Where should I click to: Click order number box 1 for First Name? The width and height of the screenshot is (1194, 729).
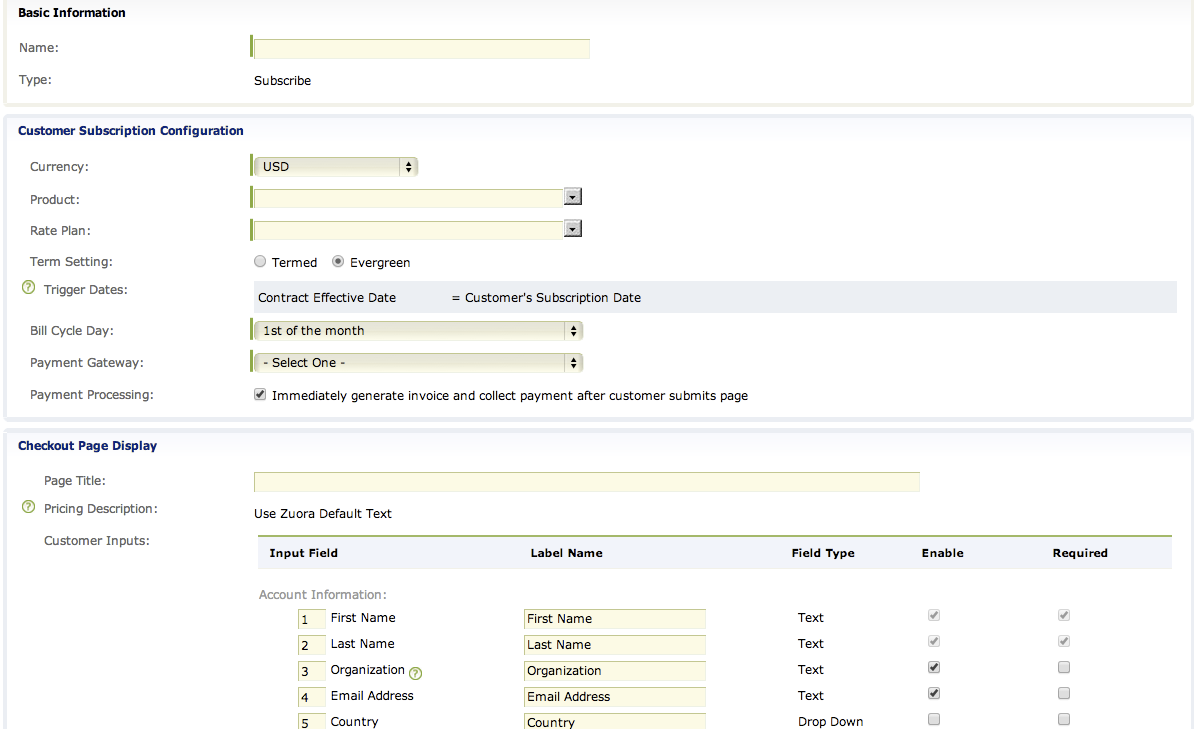(311, 619)
